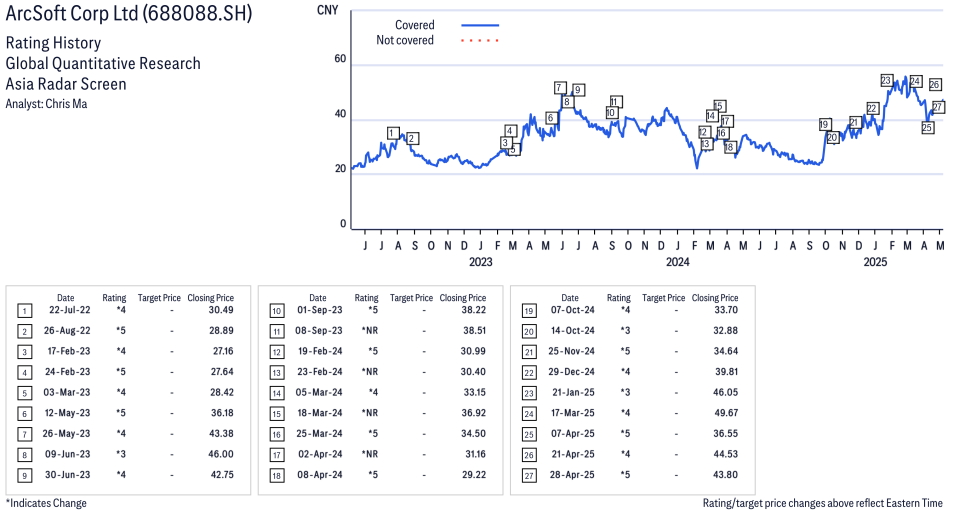Screen dimensions: 954x510
Task: Click Target Price header in first table
Action: (159, 298)
